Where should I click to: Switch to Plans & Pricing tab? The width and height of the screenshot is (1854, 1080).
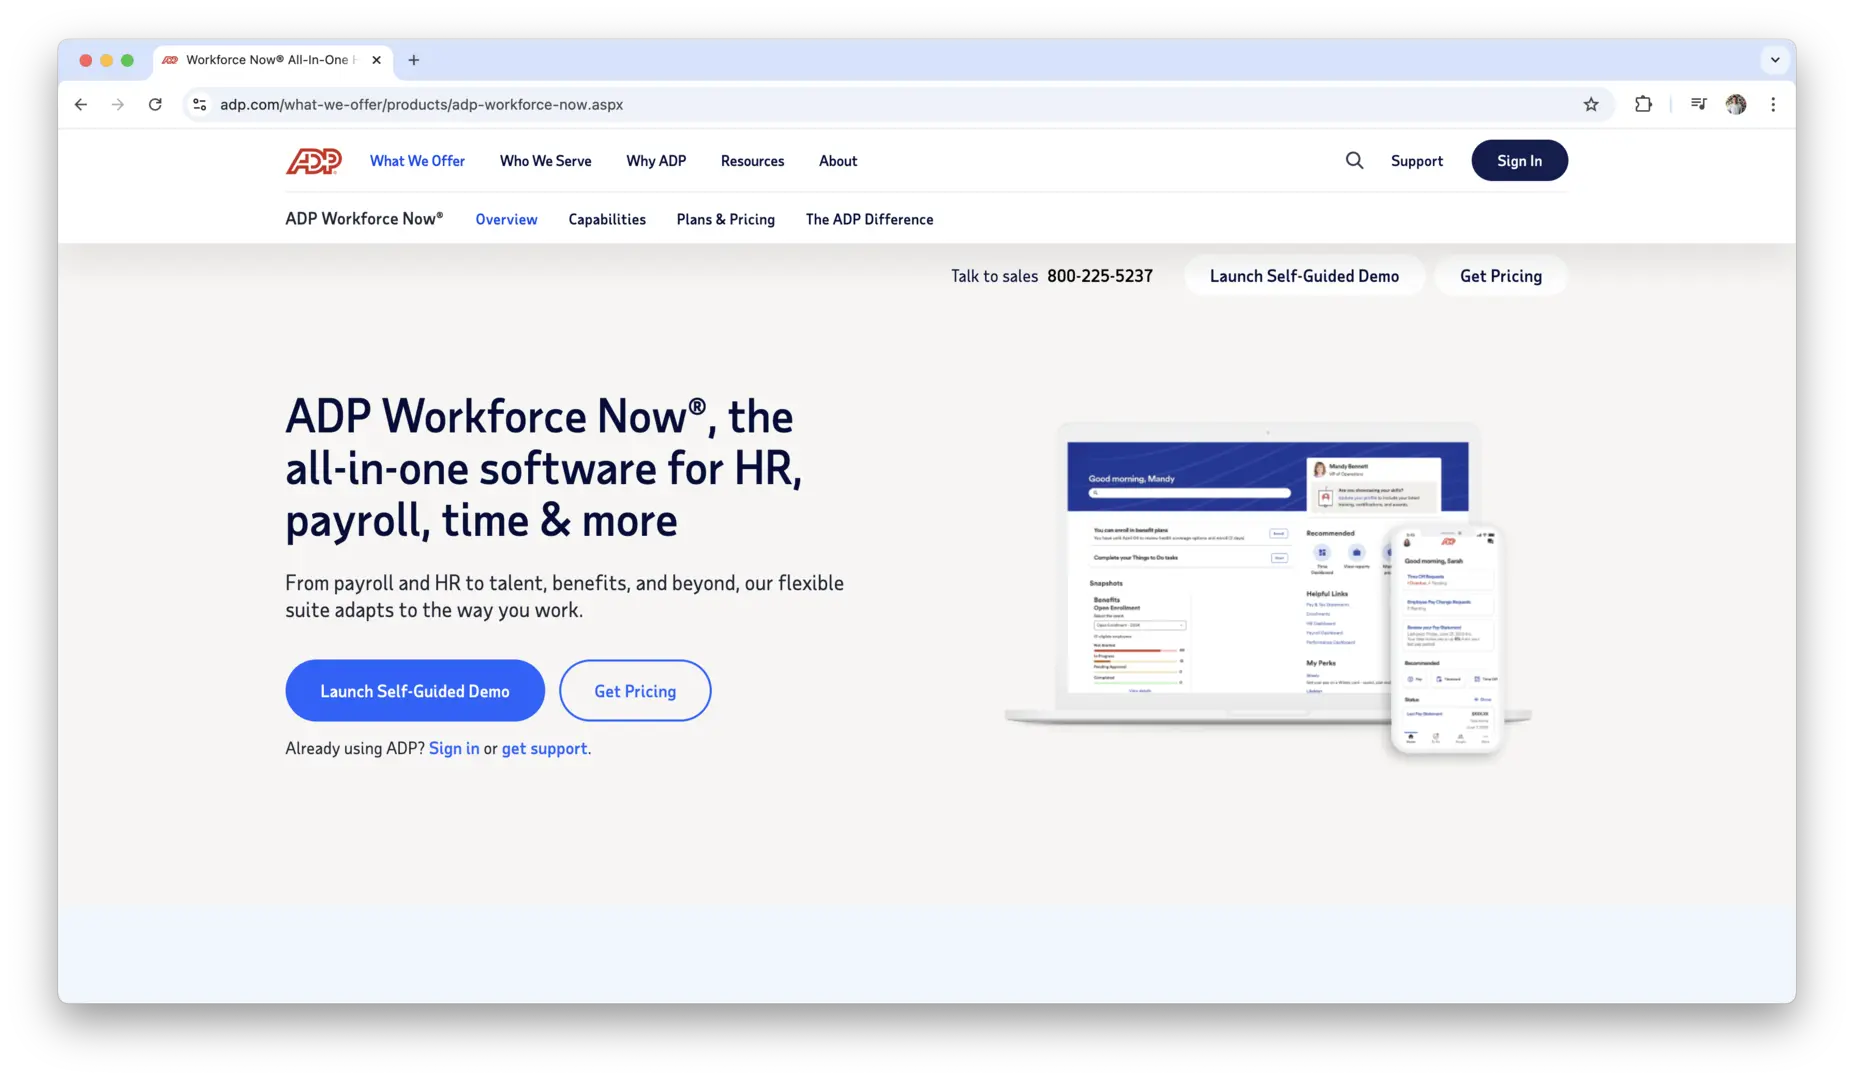[725, 220]
